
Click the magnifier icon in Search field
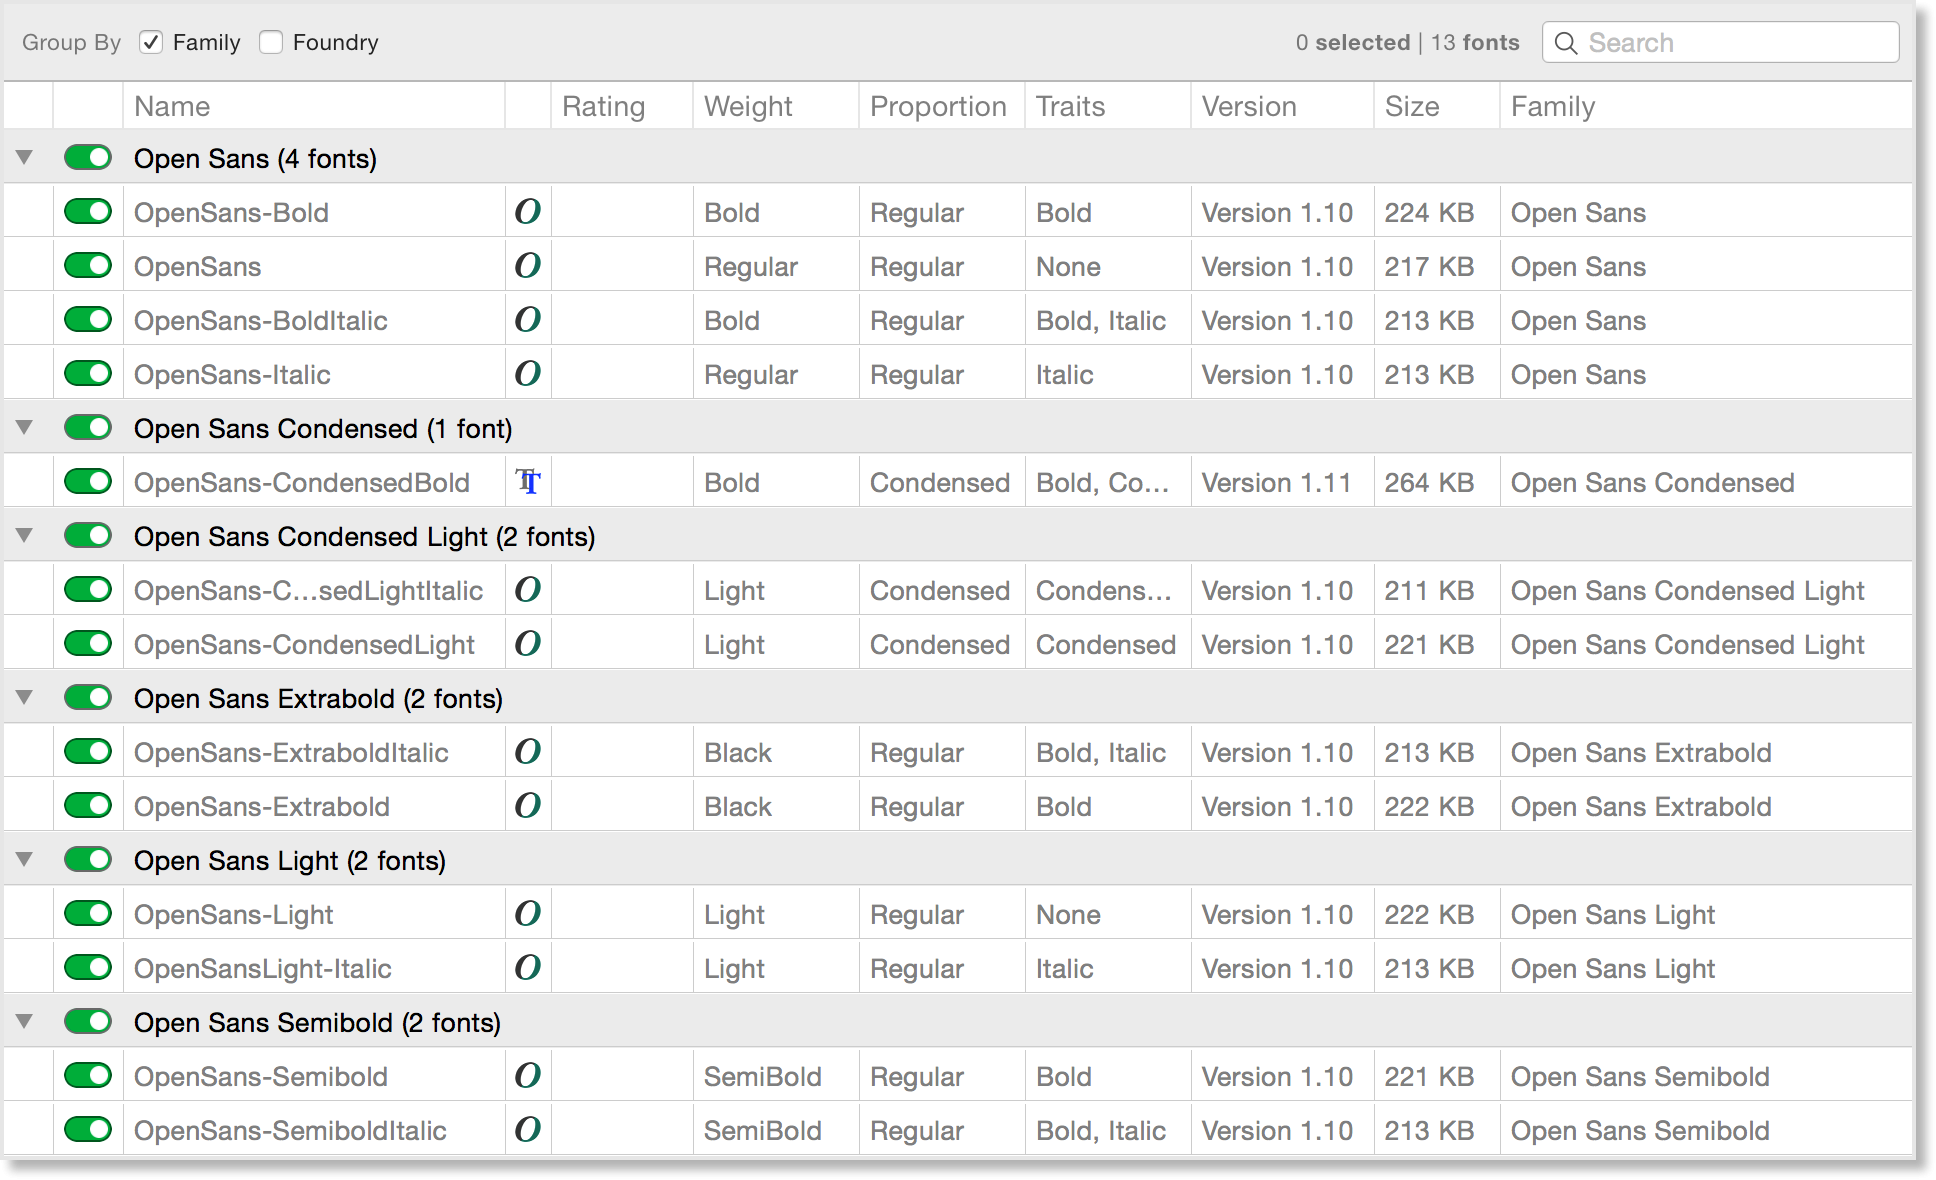tap(1566, 43)
